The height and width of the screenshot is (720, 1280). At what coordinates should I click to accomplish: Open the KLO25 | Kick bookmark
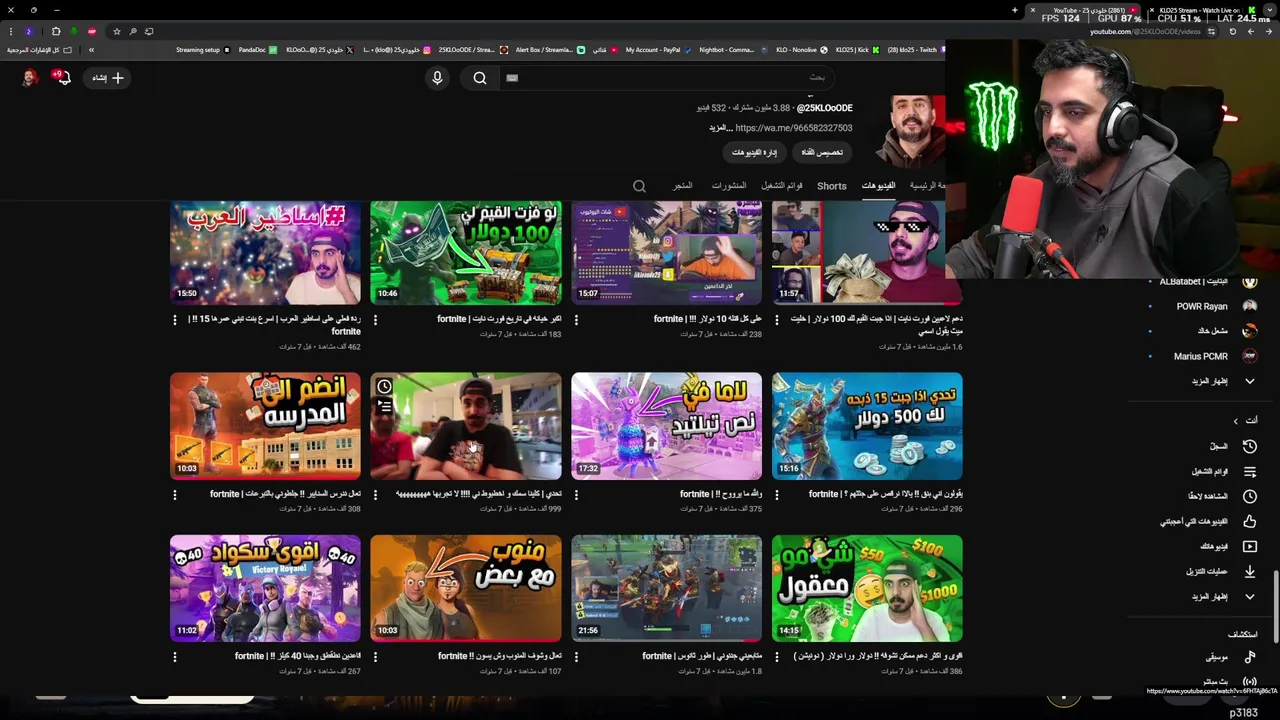coord(857,50)
